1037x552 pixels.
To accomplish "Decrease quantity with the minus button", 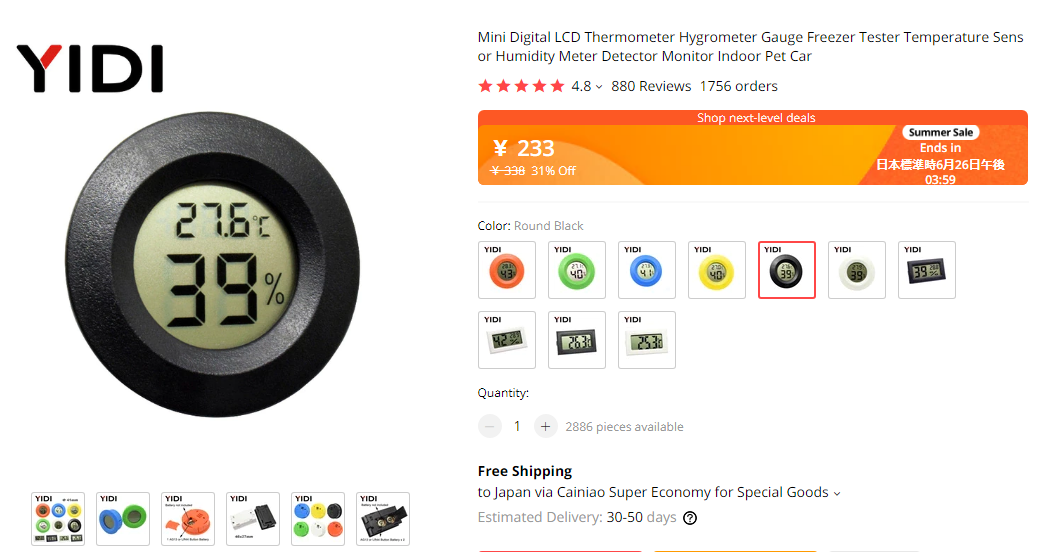I will (x=489, y=426).
